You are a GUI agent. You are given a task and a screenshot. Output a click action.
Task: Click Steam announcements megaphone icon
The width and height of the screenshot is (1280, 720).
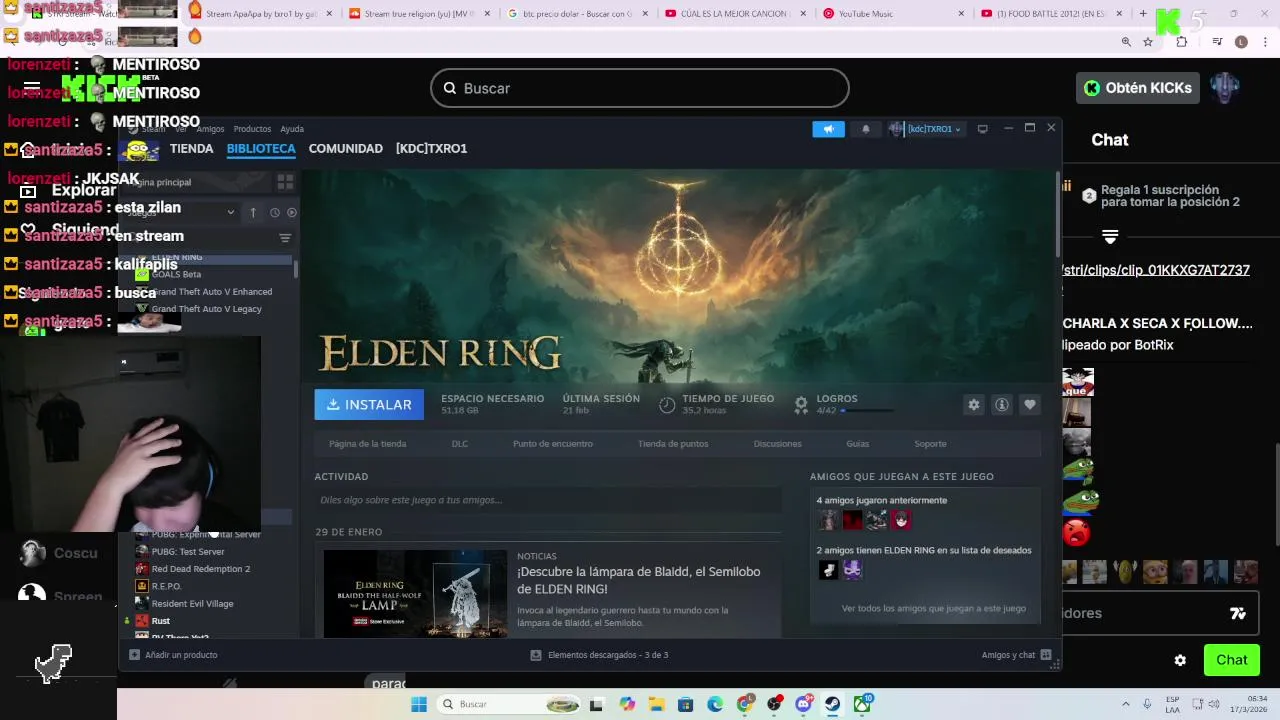pos(828,129)
